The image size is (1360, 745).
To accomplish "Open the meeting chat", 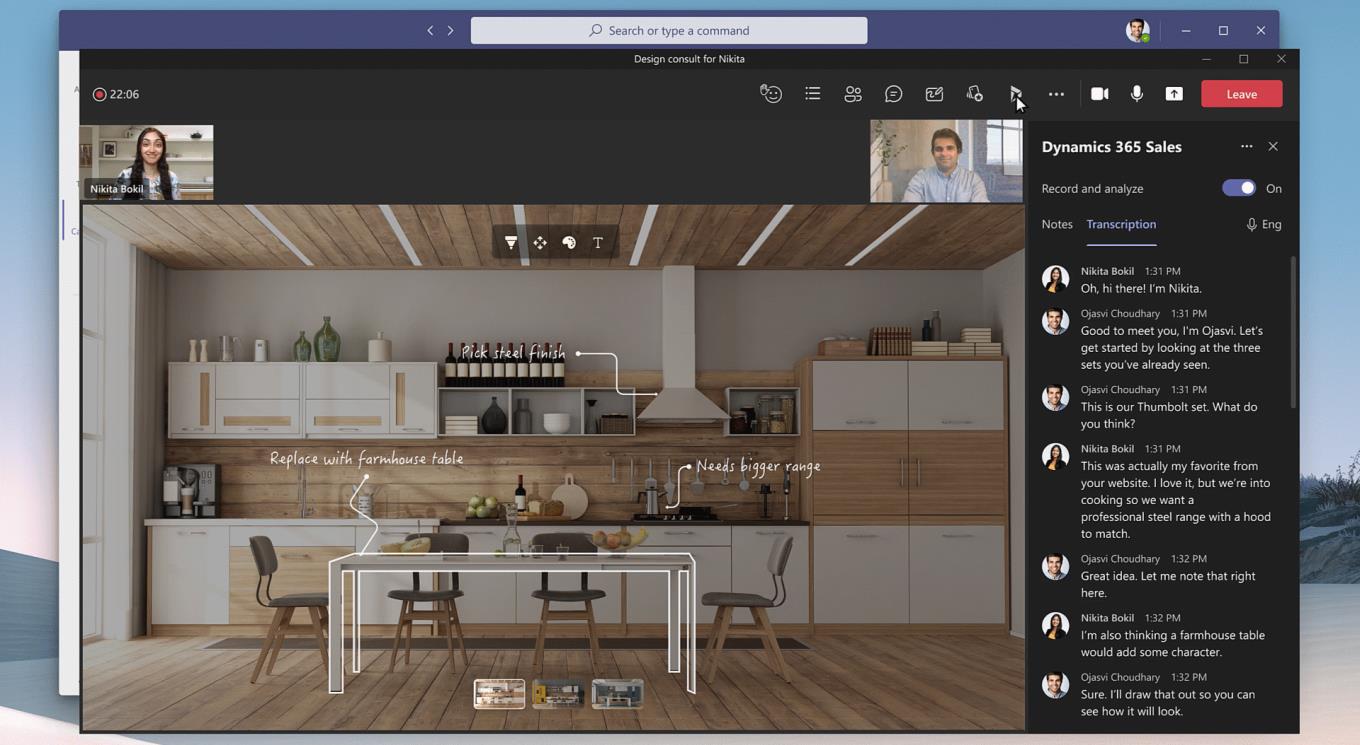I will click(x=893, y=93).
